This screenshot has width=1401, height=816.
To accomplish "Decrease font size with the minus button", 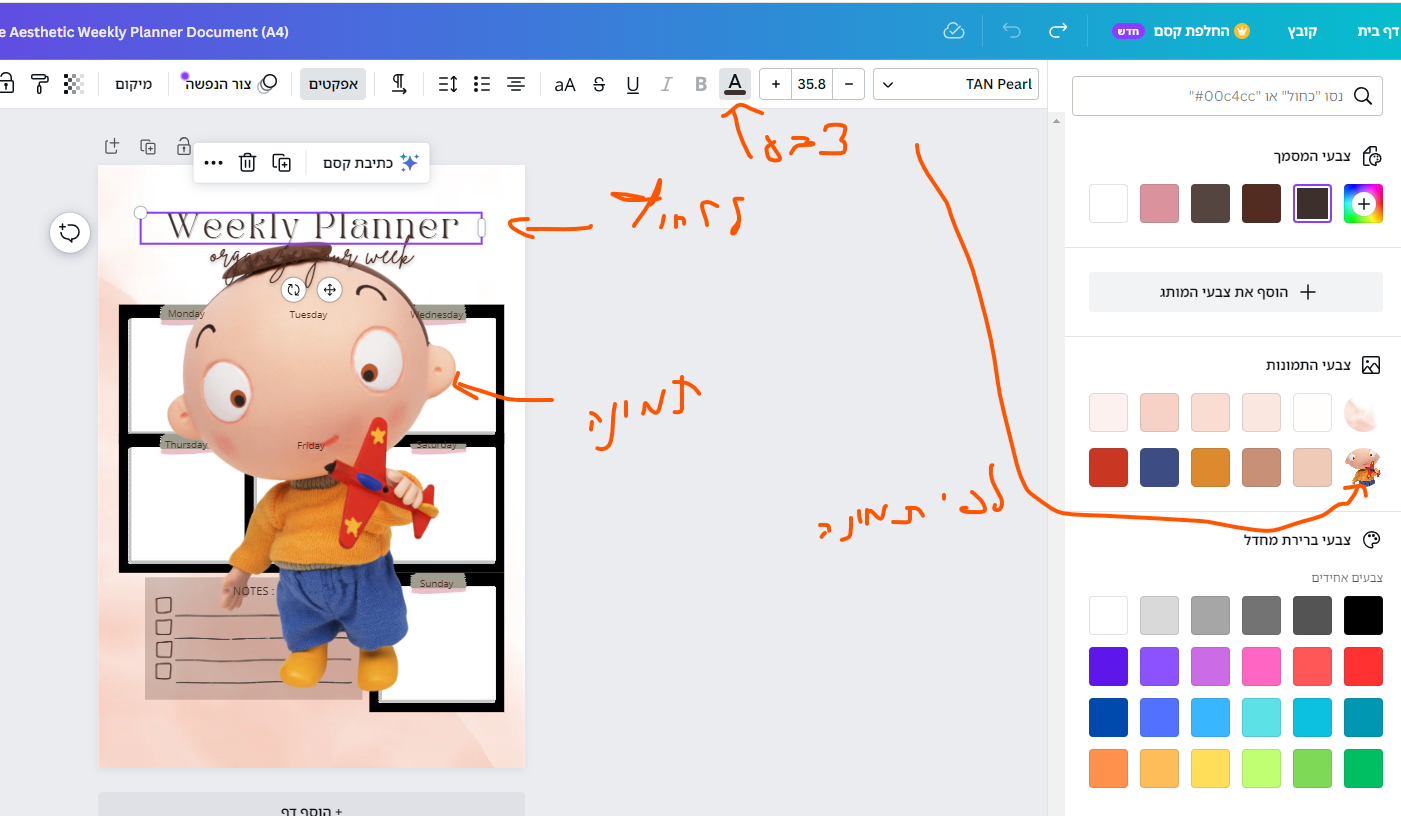I will pyautogui.click(x=848, y=84).
